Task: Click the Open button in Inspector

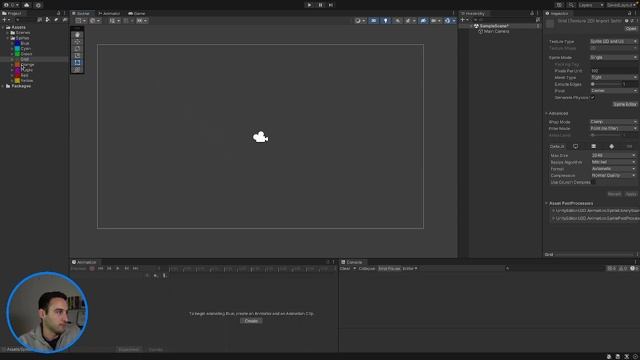Action: click(631, 29)
